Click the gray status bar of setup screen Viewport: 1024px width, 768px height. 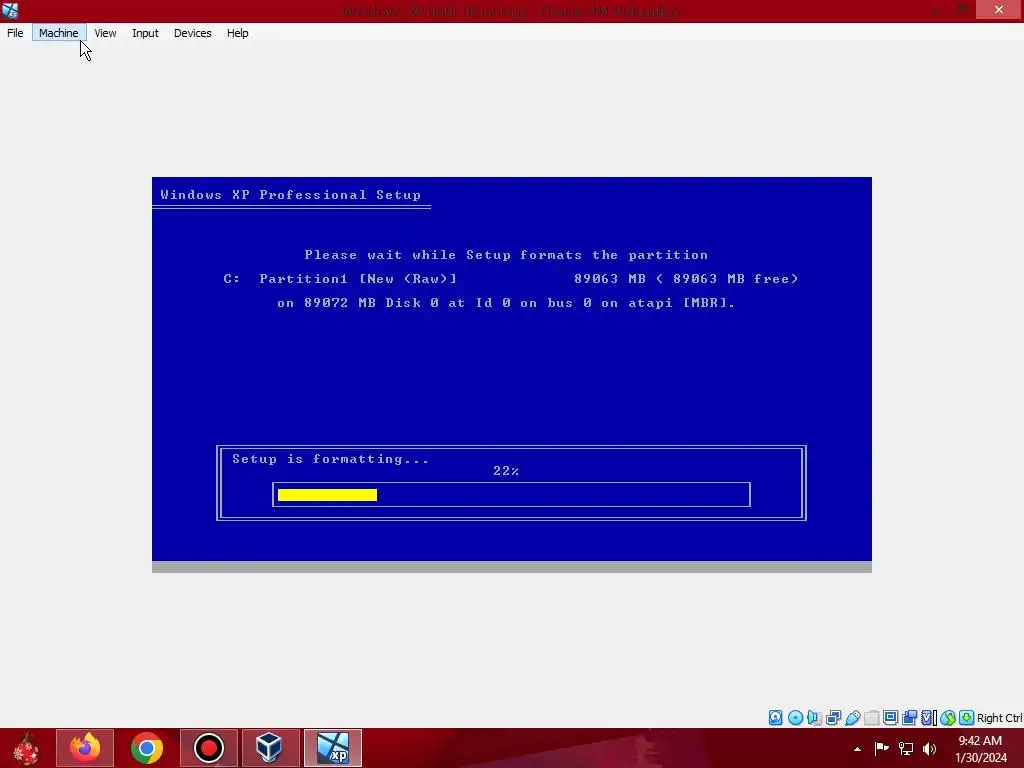(x=512, y=567)
